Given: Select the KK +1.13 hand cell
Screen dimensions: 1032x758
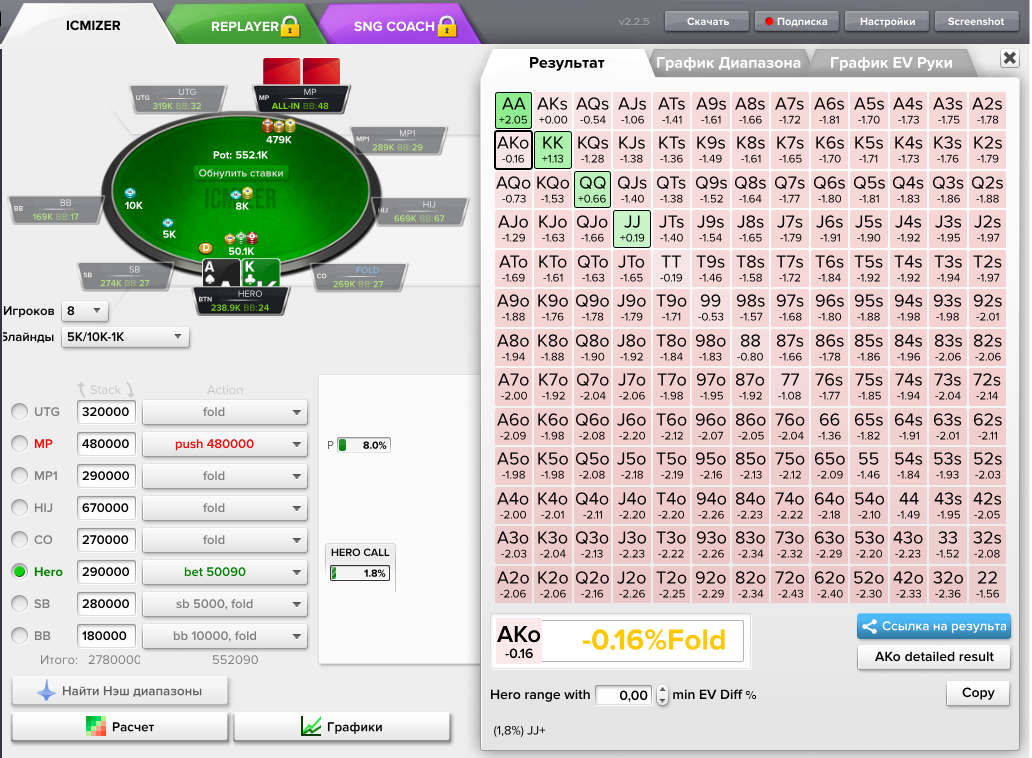Looking at the screenshot, I should point(553,149).
